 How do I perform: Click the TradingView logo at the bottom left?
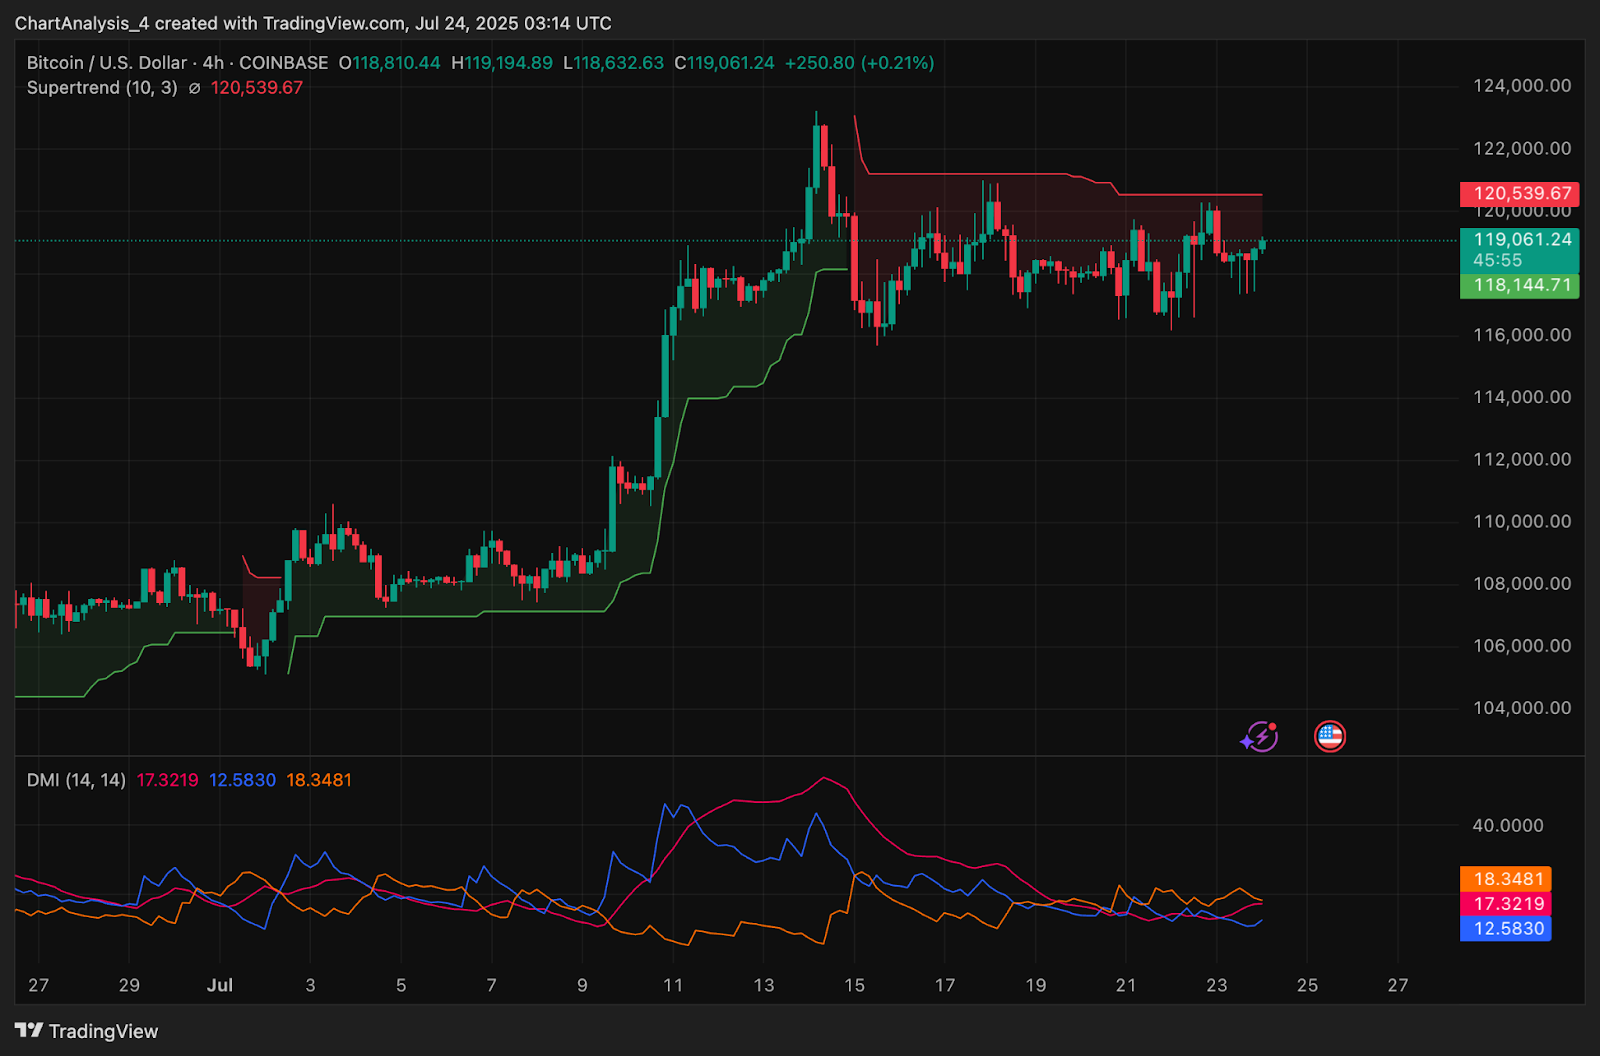point(86,1031)
